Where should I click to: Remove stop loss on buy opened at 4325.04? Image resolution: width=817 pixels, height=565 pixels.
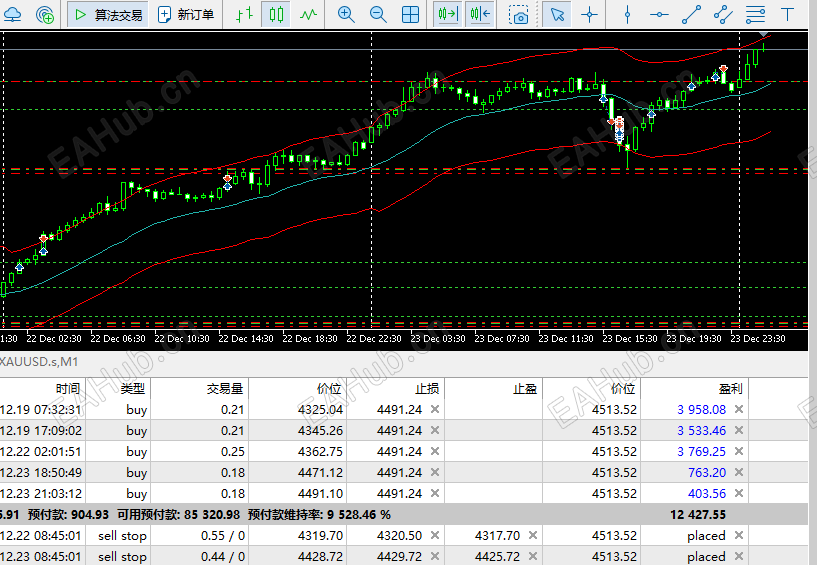click(x=435, y=410)
